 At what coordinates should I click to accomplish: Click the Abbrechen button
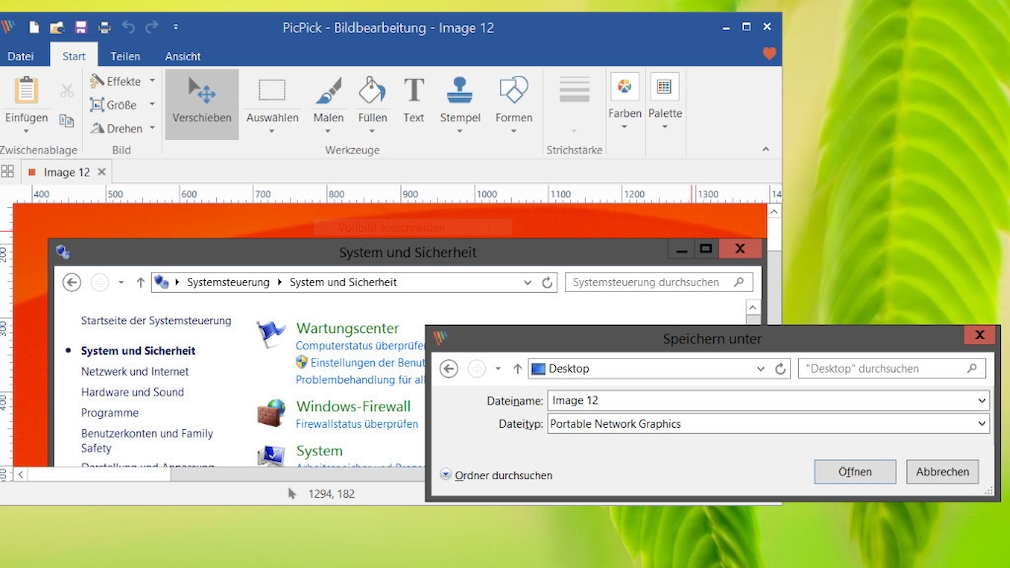tap(942, 472)
